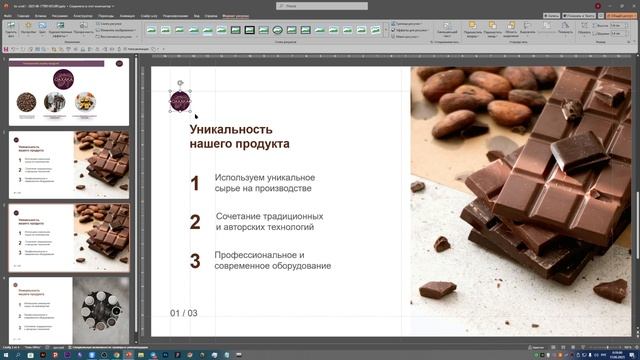Click the Search box in title bar
640x360 pixels.
tap(322, 6)
